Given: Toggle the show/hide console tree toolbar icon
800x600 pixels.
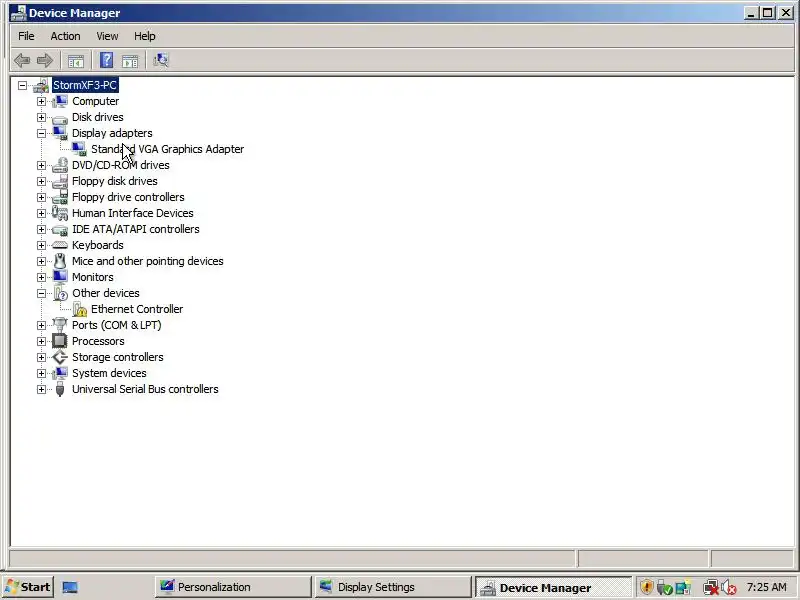Looking at the screenshot, I should tap(76, 61).
